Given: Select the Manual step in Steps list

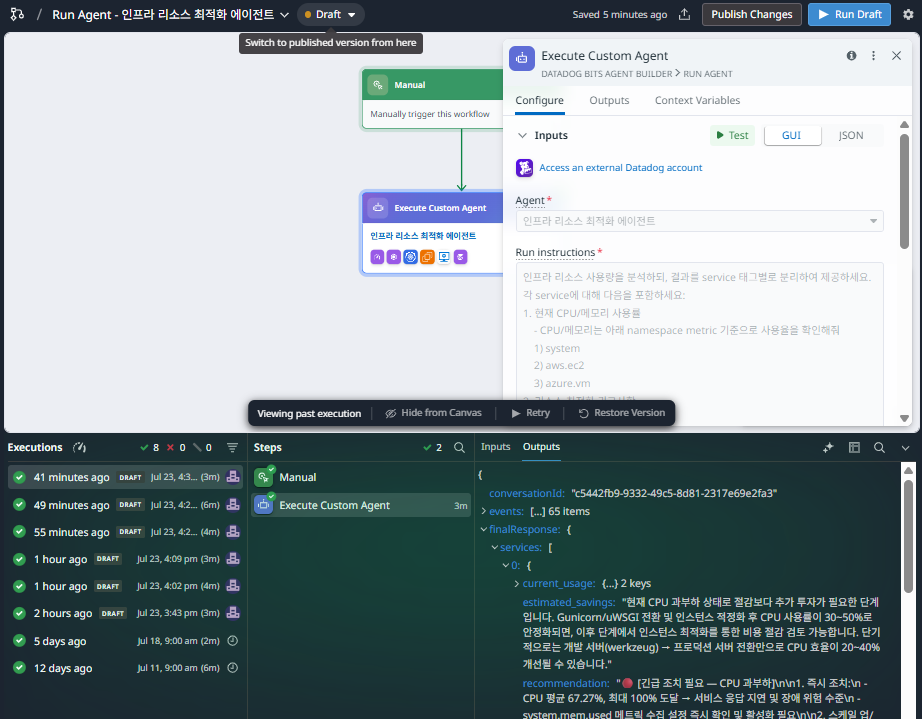Looking at the screenshot, I should click(361, 477).
